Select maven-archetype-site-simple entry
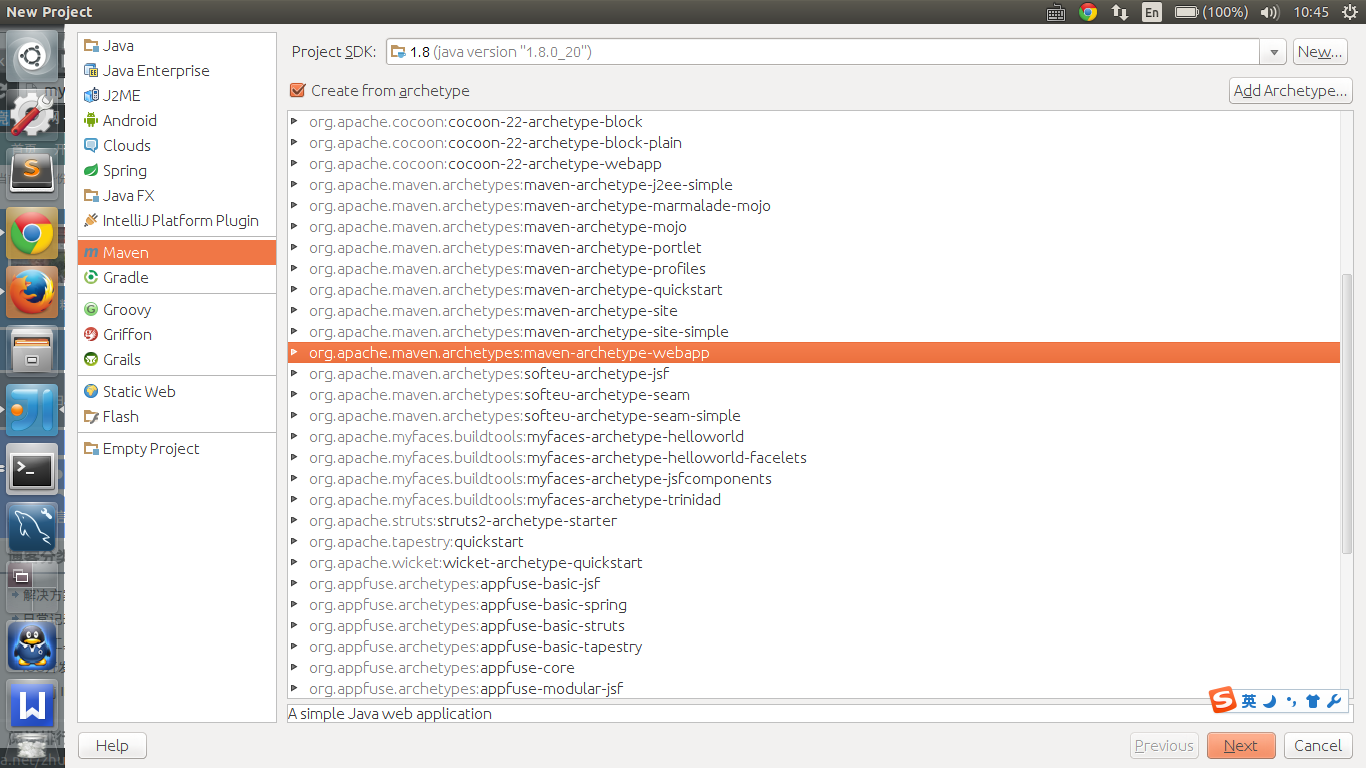Image resolution: width=1366 pixels, height=768 pixels. pyautogui.click(x=814, y=332)
